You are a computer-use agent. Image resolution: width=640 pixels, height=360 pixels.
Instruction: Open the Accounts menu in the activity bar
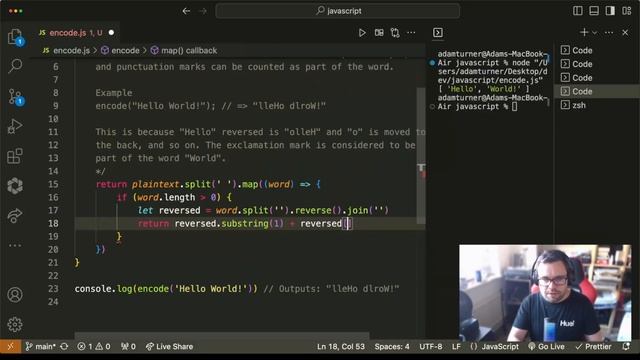point(15,295)
